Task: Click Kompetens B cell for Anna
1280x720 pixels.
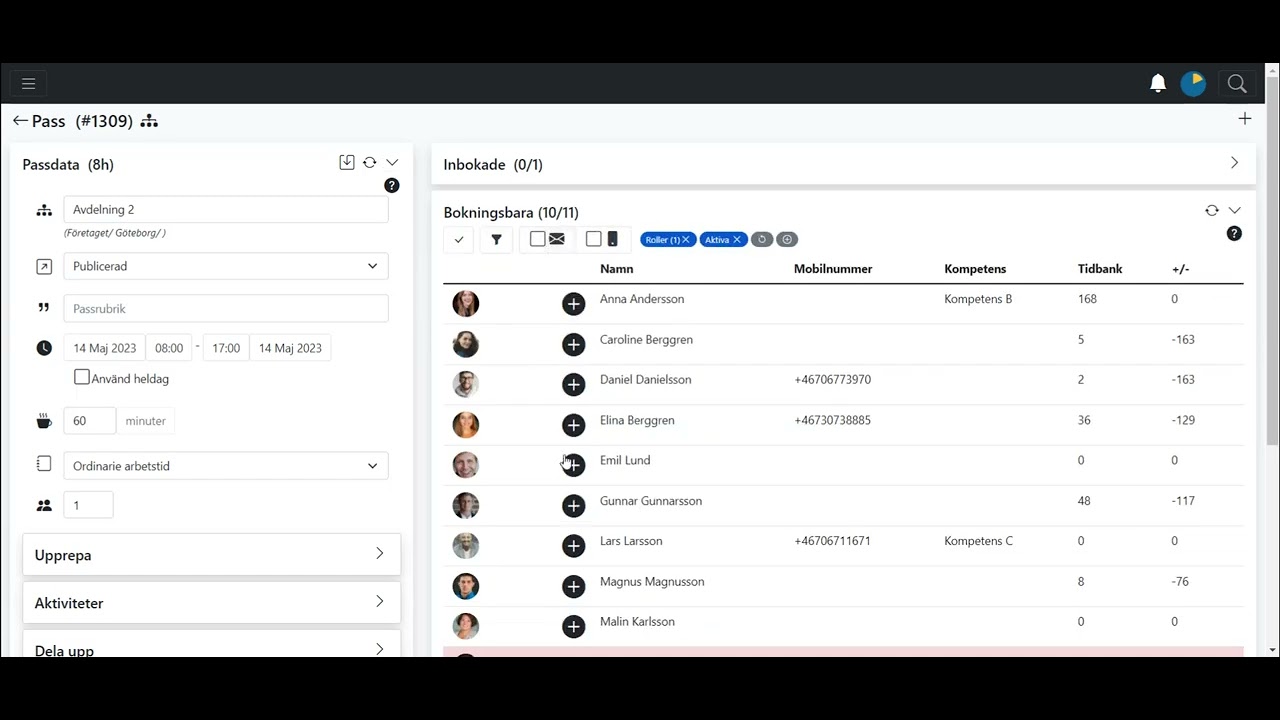Action: tap(978, 299)
